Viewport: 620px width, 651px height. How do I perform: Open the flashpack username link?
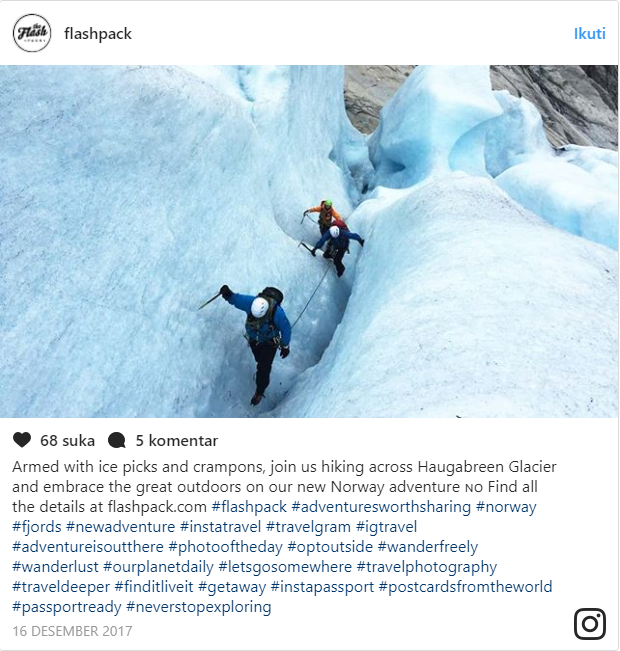point(98,34)
